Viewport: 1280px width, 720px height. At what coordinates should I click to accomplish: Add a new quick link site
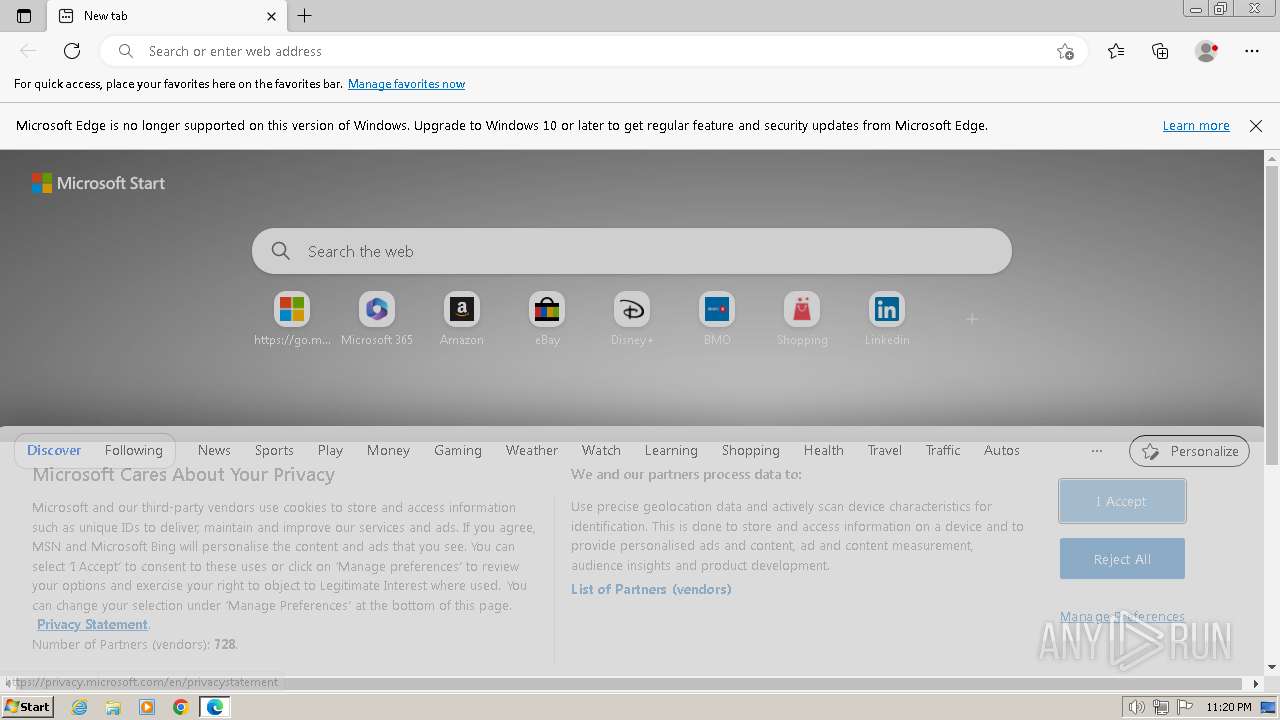point(972,319)
